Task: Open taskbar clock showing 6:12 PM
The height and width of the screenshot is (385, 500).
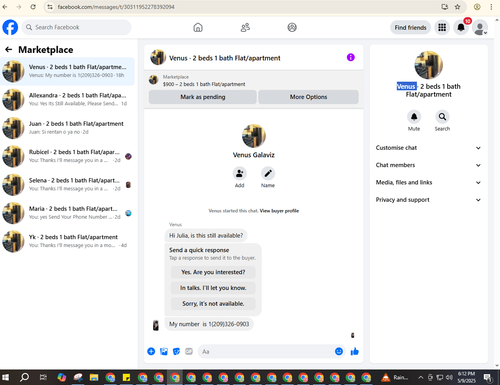Action: [x=466, y=377]
